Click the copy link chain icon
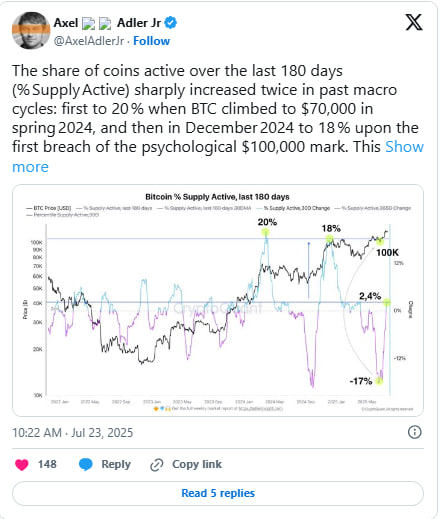This screenshot has width=440, height=519. [x=157, y=465]
